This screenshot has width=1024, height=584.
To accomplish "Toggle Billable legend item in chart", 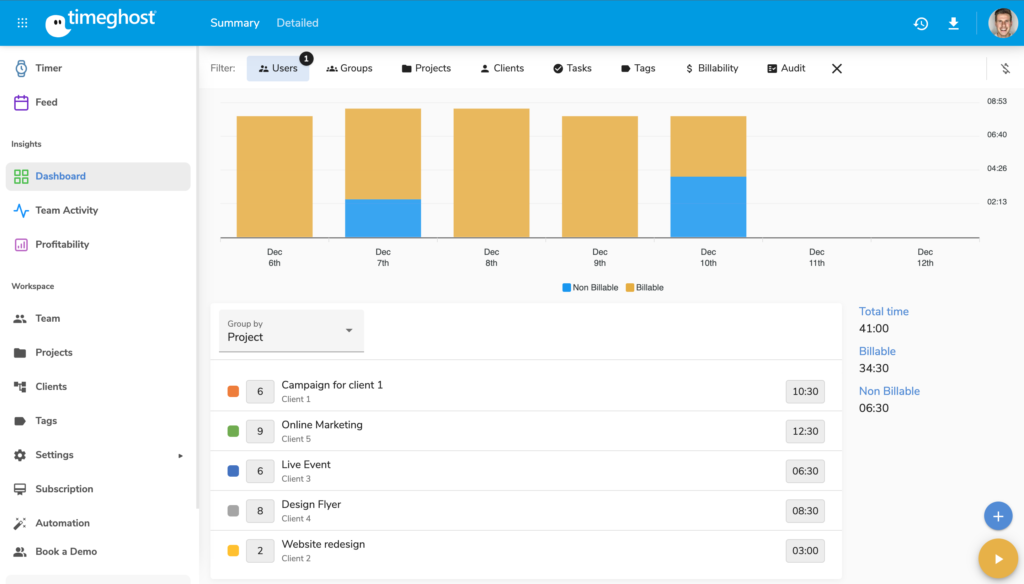I will coord(644,288).
